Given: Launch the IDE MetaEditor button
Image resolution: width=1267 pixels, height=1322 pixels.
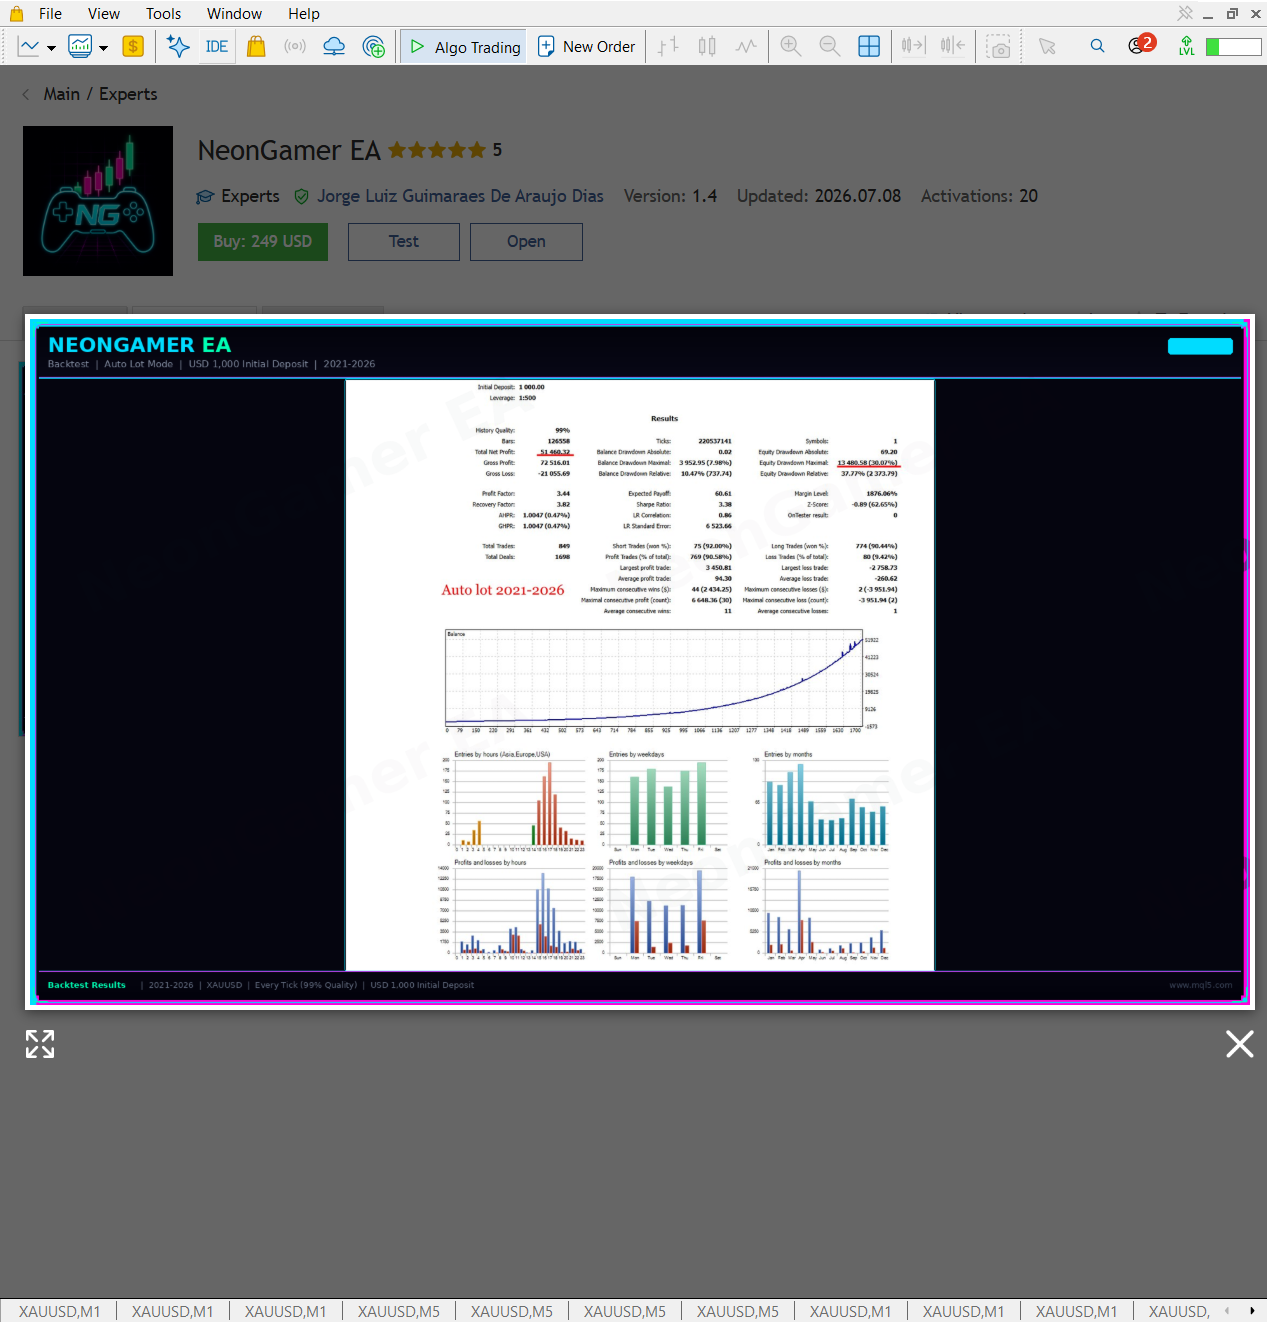Looking at the screenshot, I should point(216,46).
